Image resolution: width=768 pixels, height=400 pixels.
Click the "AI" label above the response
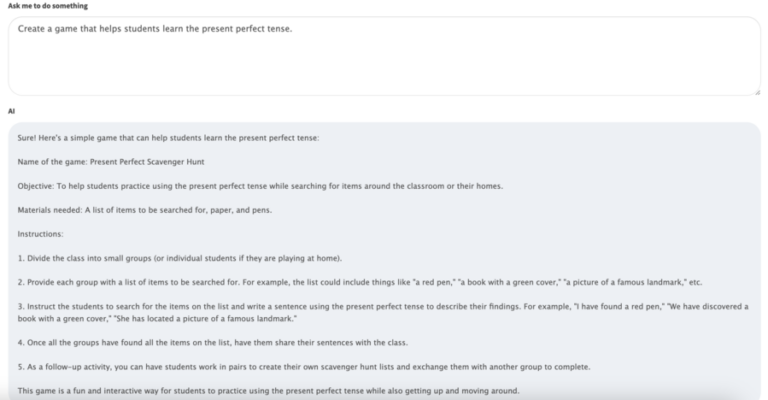[x=11, y=112]
